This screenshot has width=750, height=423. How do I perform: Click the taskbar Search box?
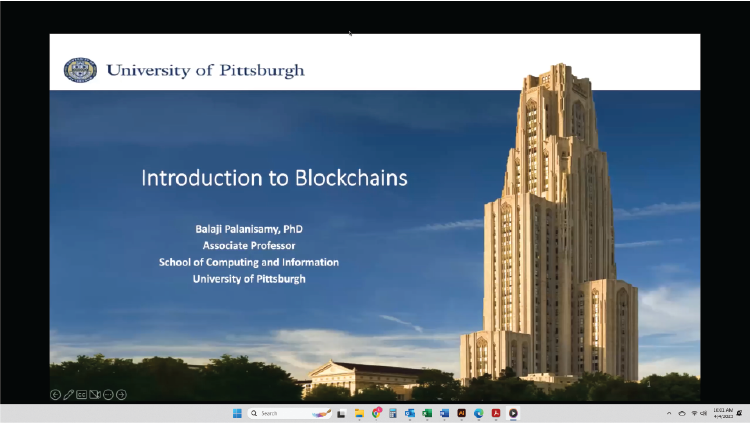pyautogui.click(x=290, y=413)
